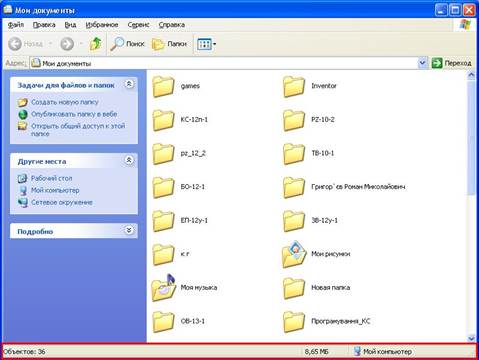This screenshot has height=360, width=479.
Task: Click the Windows flag logo
Action: (465, 24)
